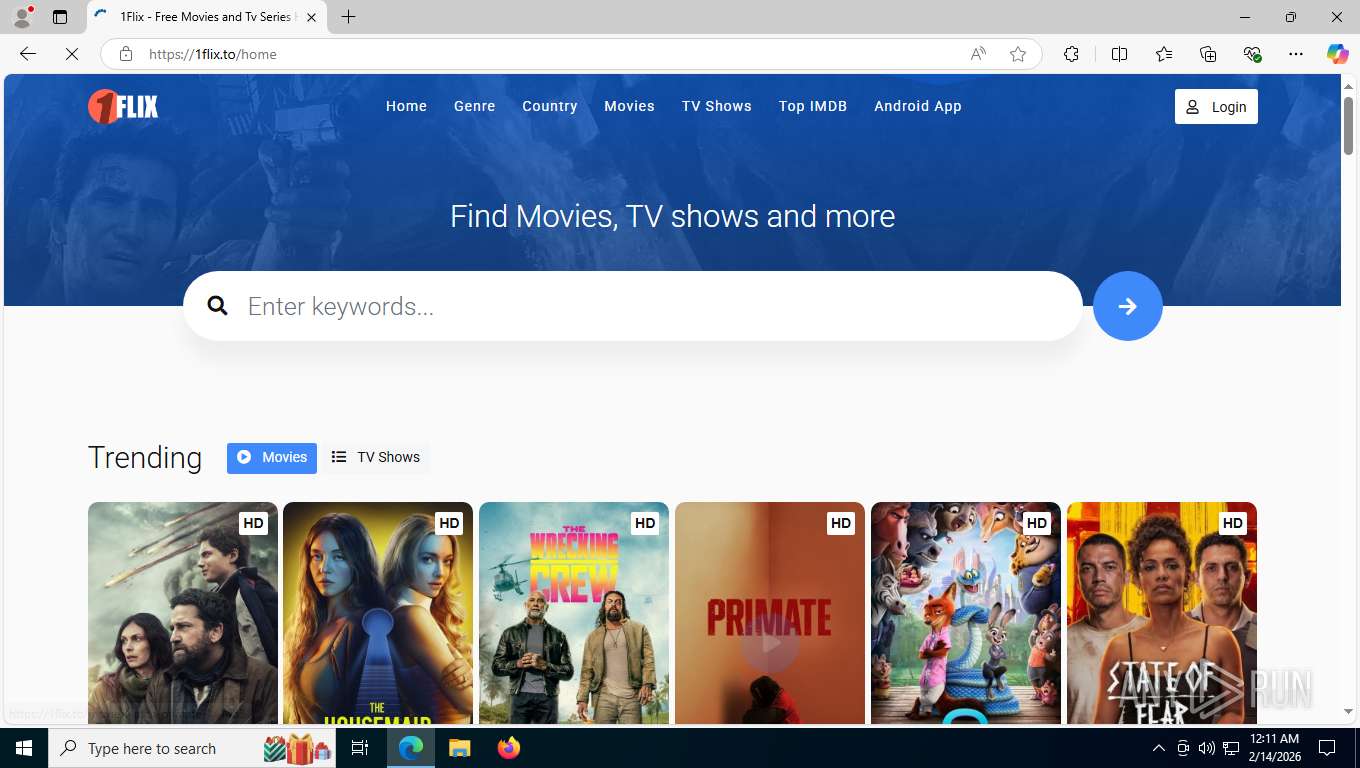Add this page to favorites star
The width and height of the screenshot is (1360, 768).
point(1018,54)
